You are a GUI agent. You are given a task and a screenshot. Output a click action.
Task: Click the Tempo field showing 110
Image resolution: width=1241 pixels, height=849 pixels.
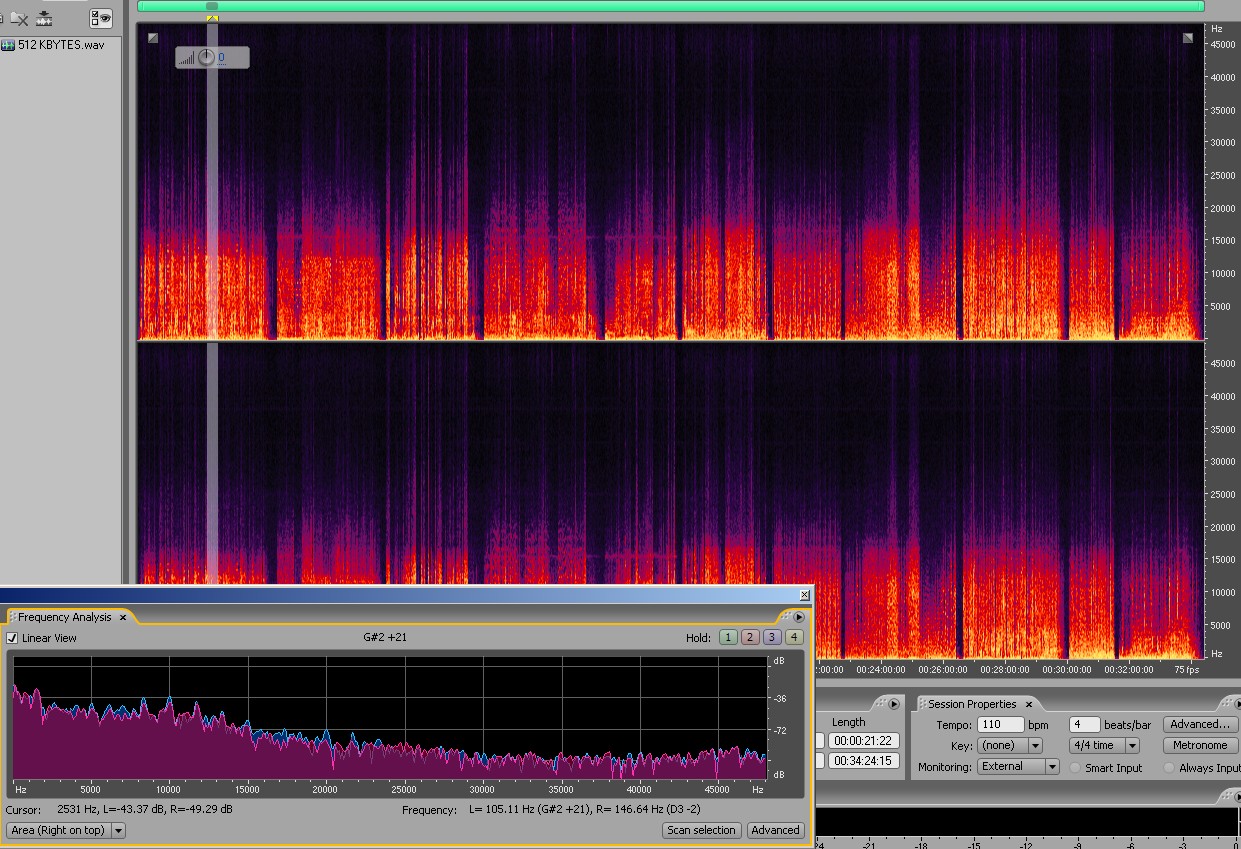(x=1000, y=724)
